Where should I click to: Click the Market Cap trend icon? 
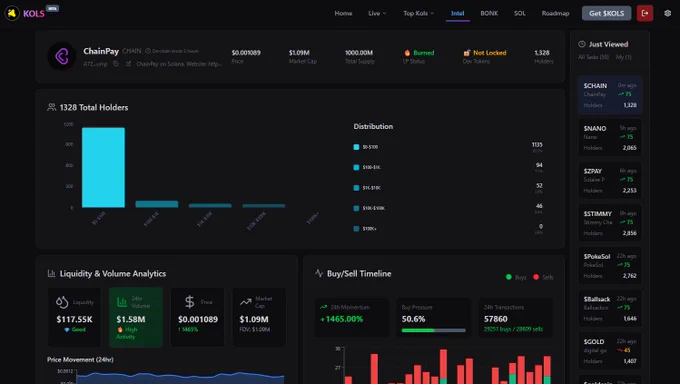pos(245,302)
